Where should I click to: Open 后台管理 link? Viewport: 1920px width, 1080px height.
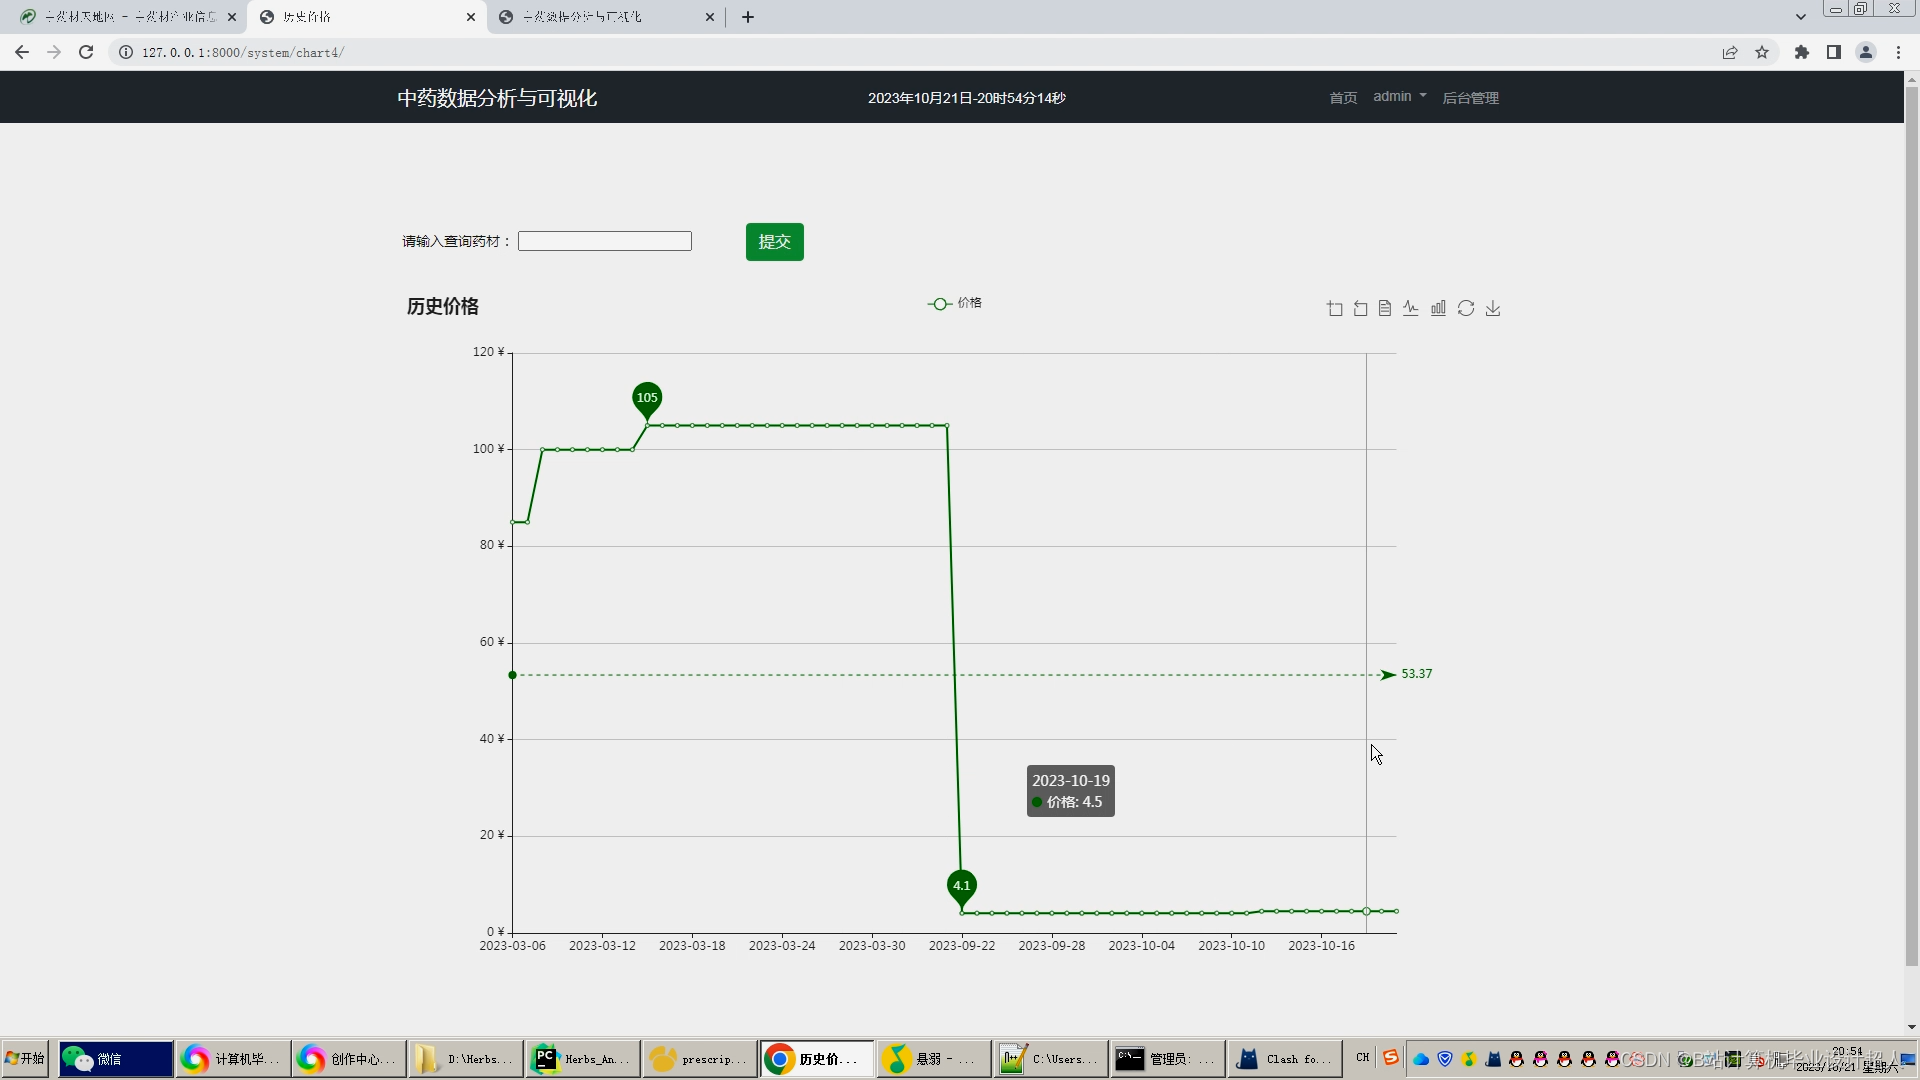point(1470,98)
